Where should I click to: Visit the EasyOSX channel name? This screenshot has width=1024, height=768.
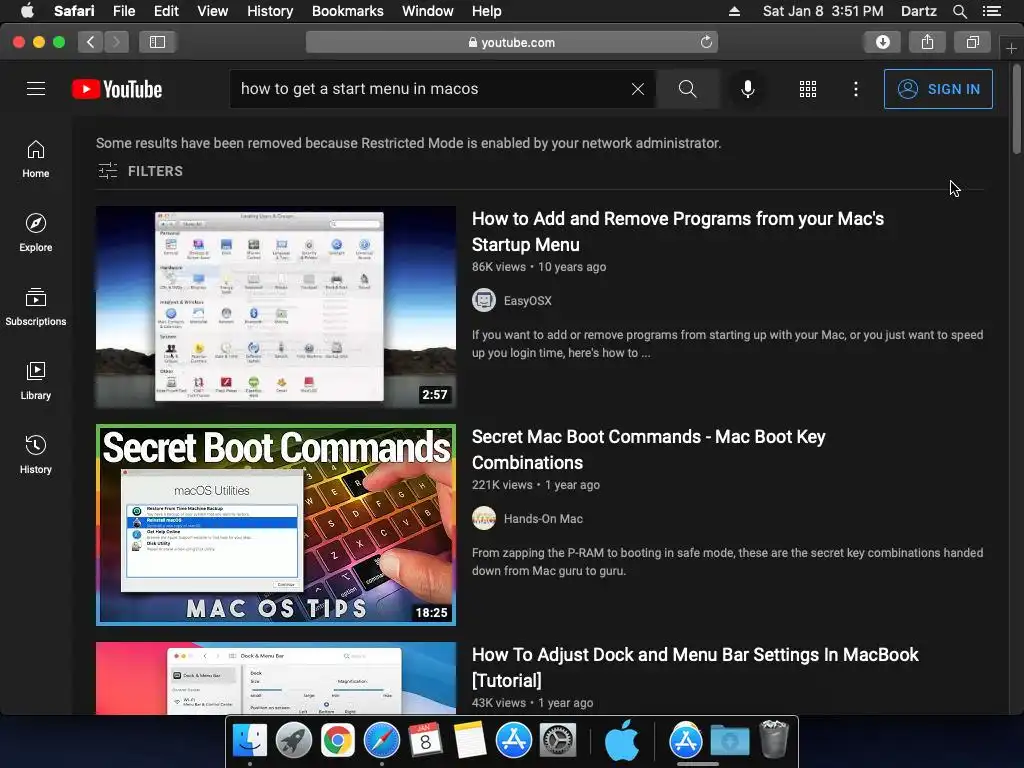coord(528,301)
